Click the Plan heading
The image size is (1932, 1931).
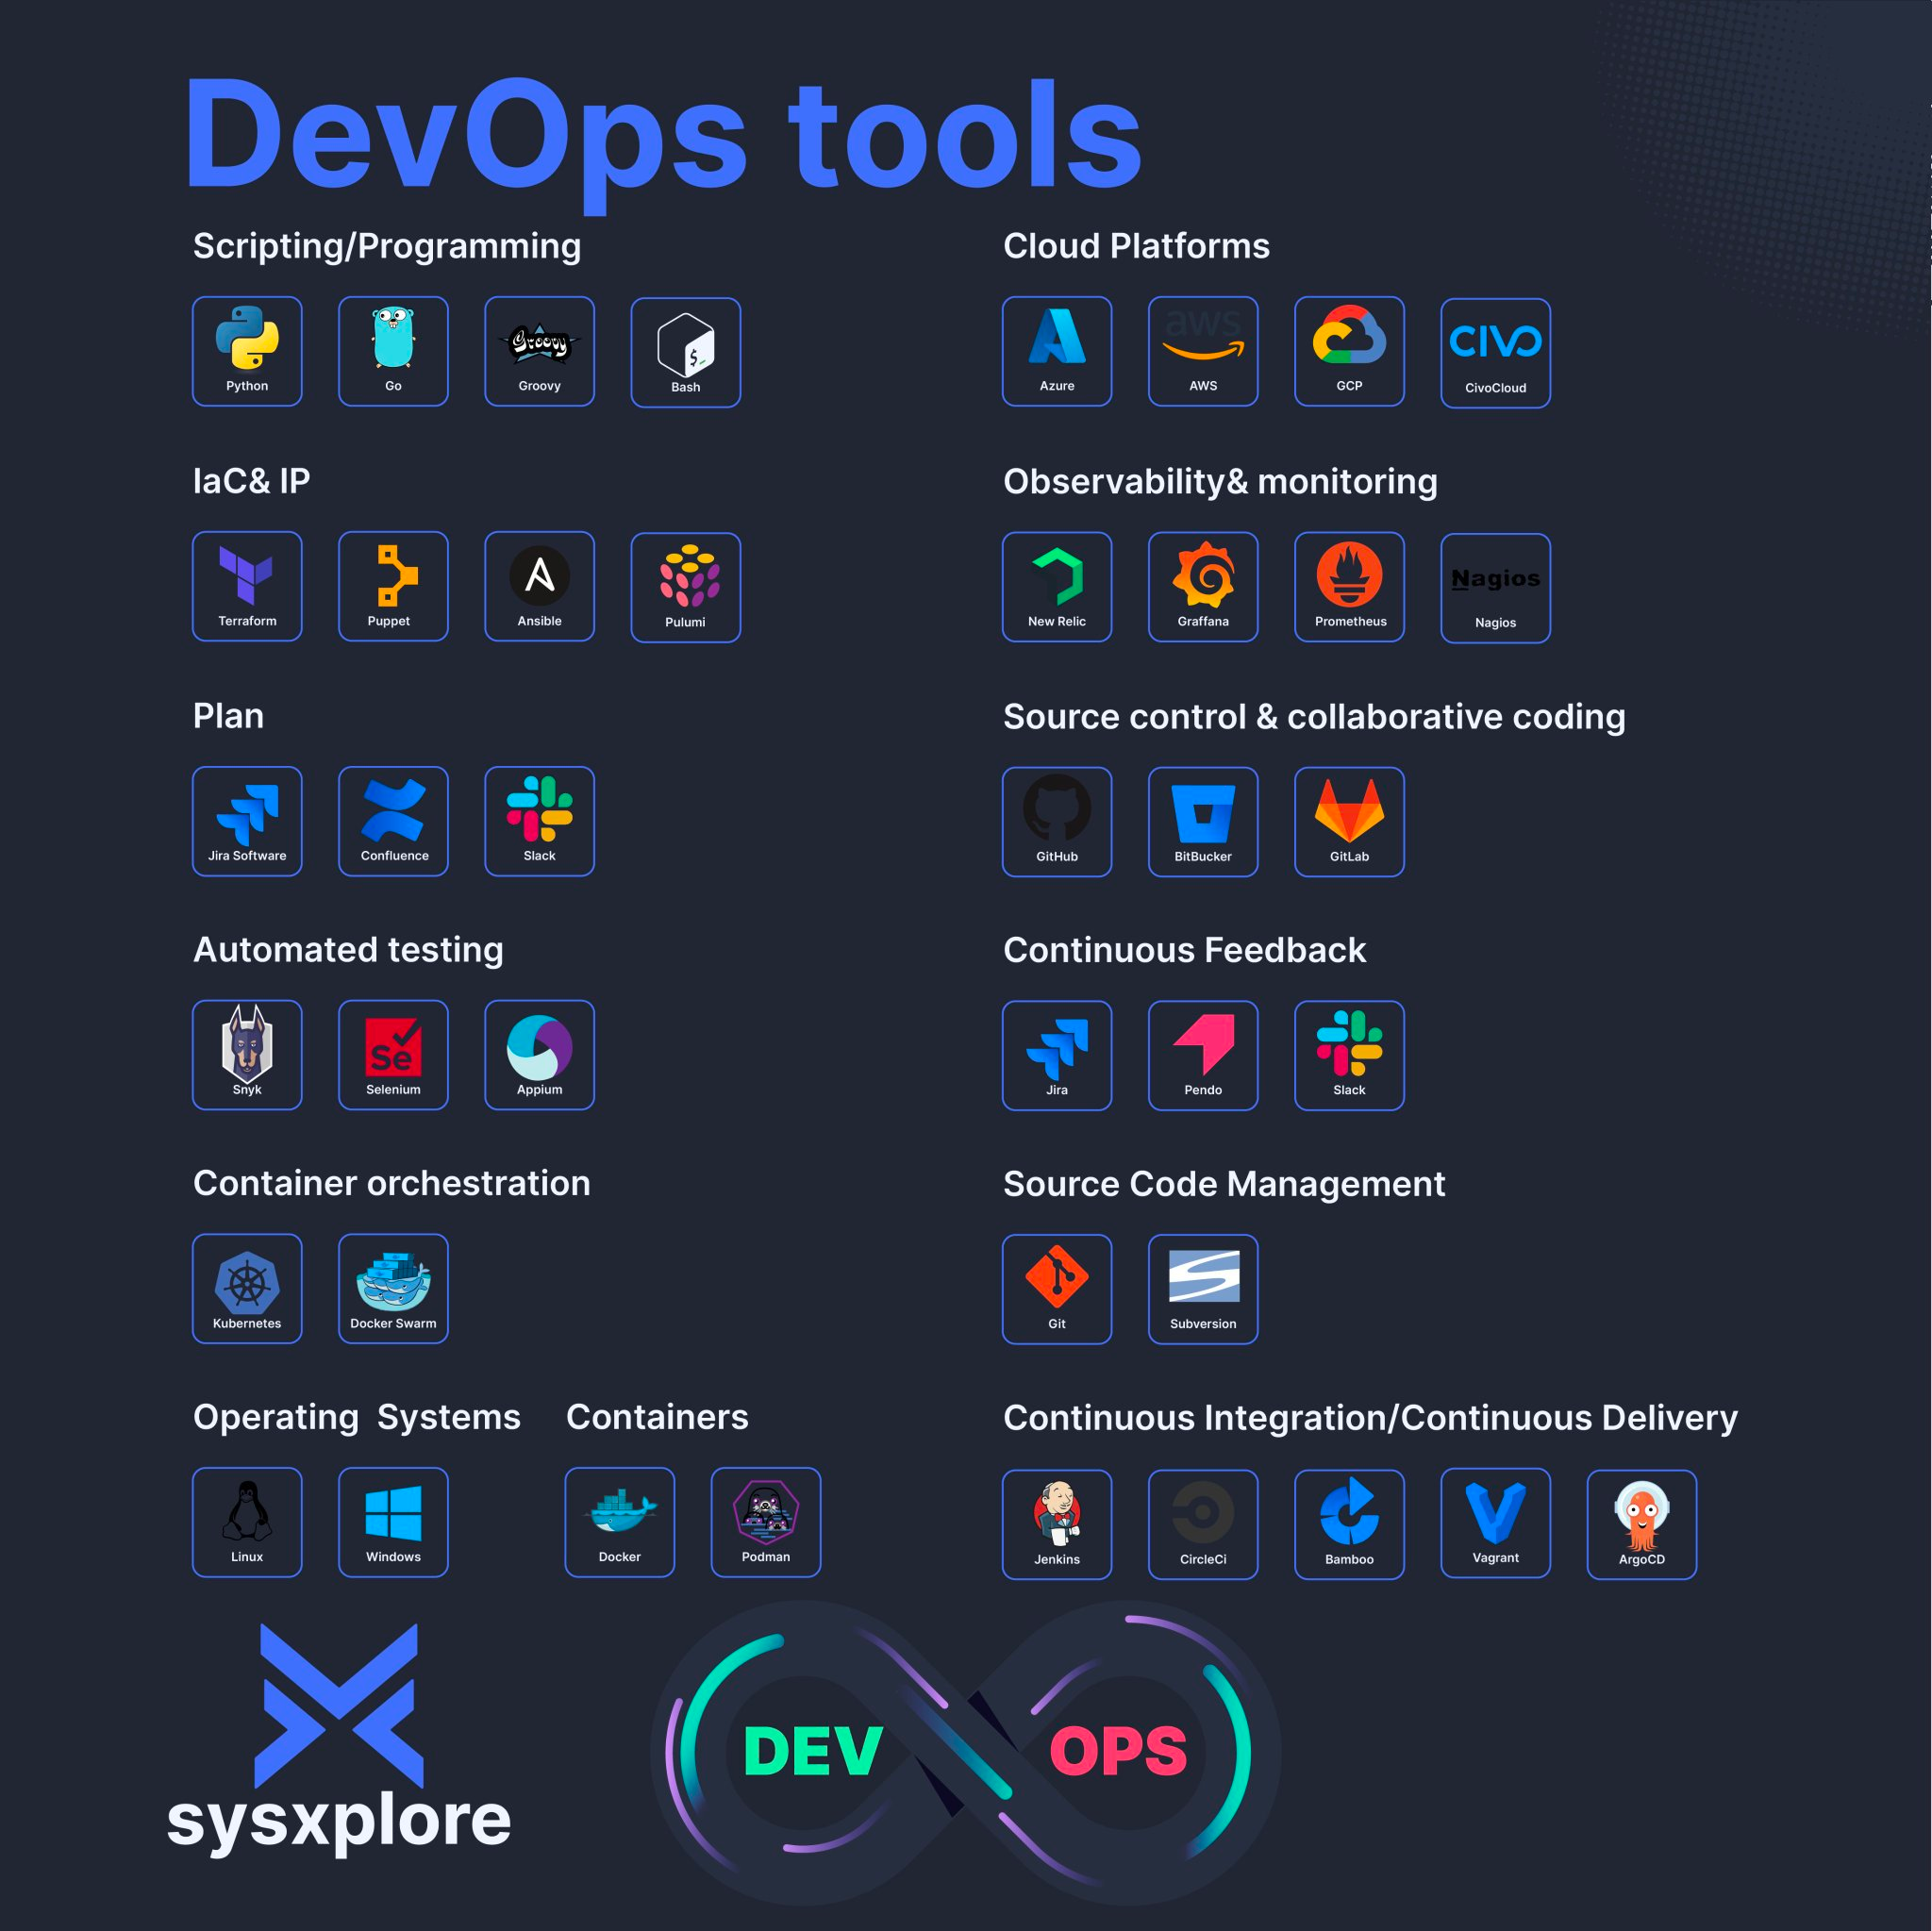coord(228,716)
